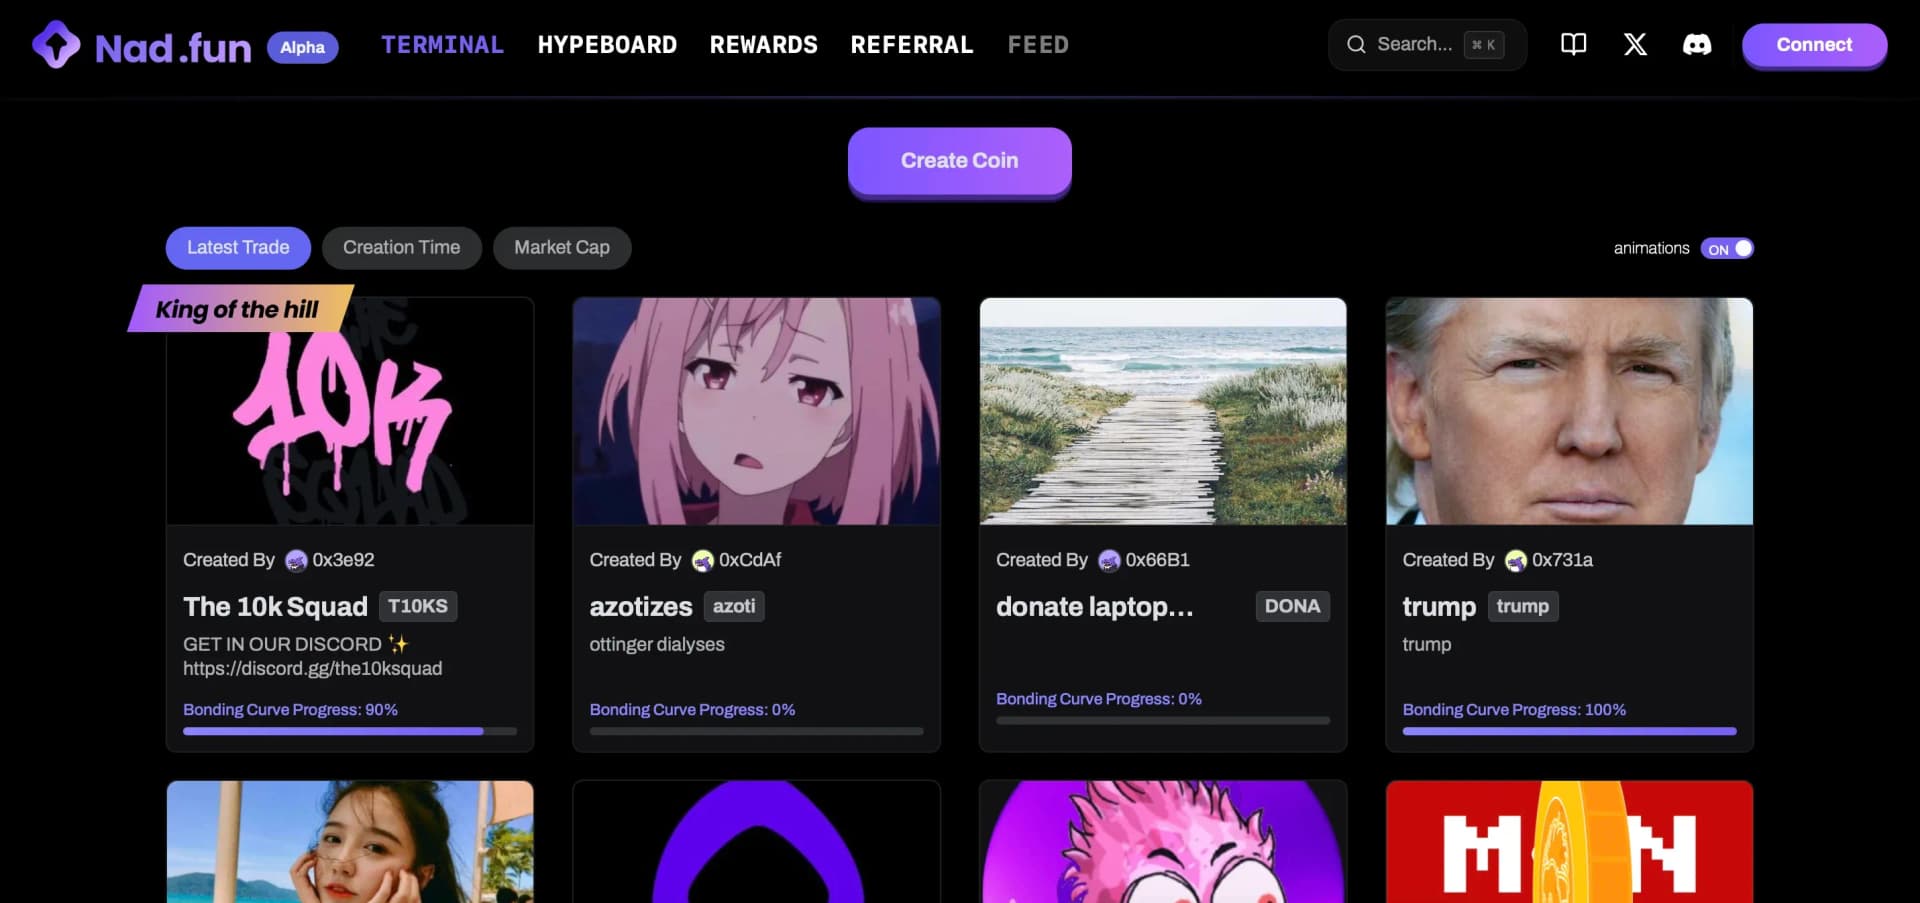This screenshot has height=903, width=1920.
Task: Open the HYPEBOARD tab
Action: (x=607, y=45)
